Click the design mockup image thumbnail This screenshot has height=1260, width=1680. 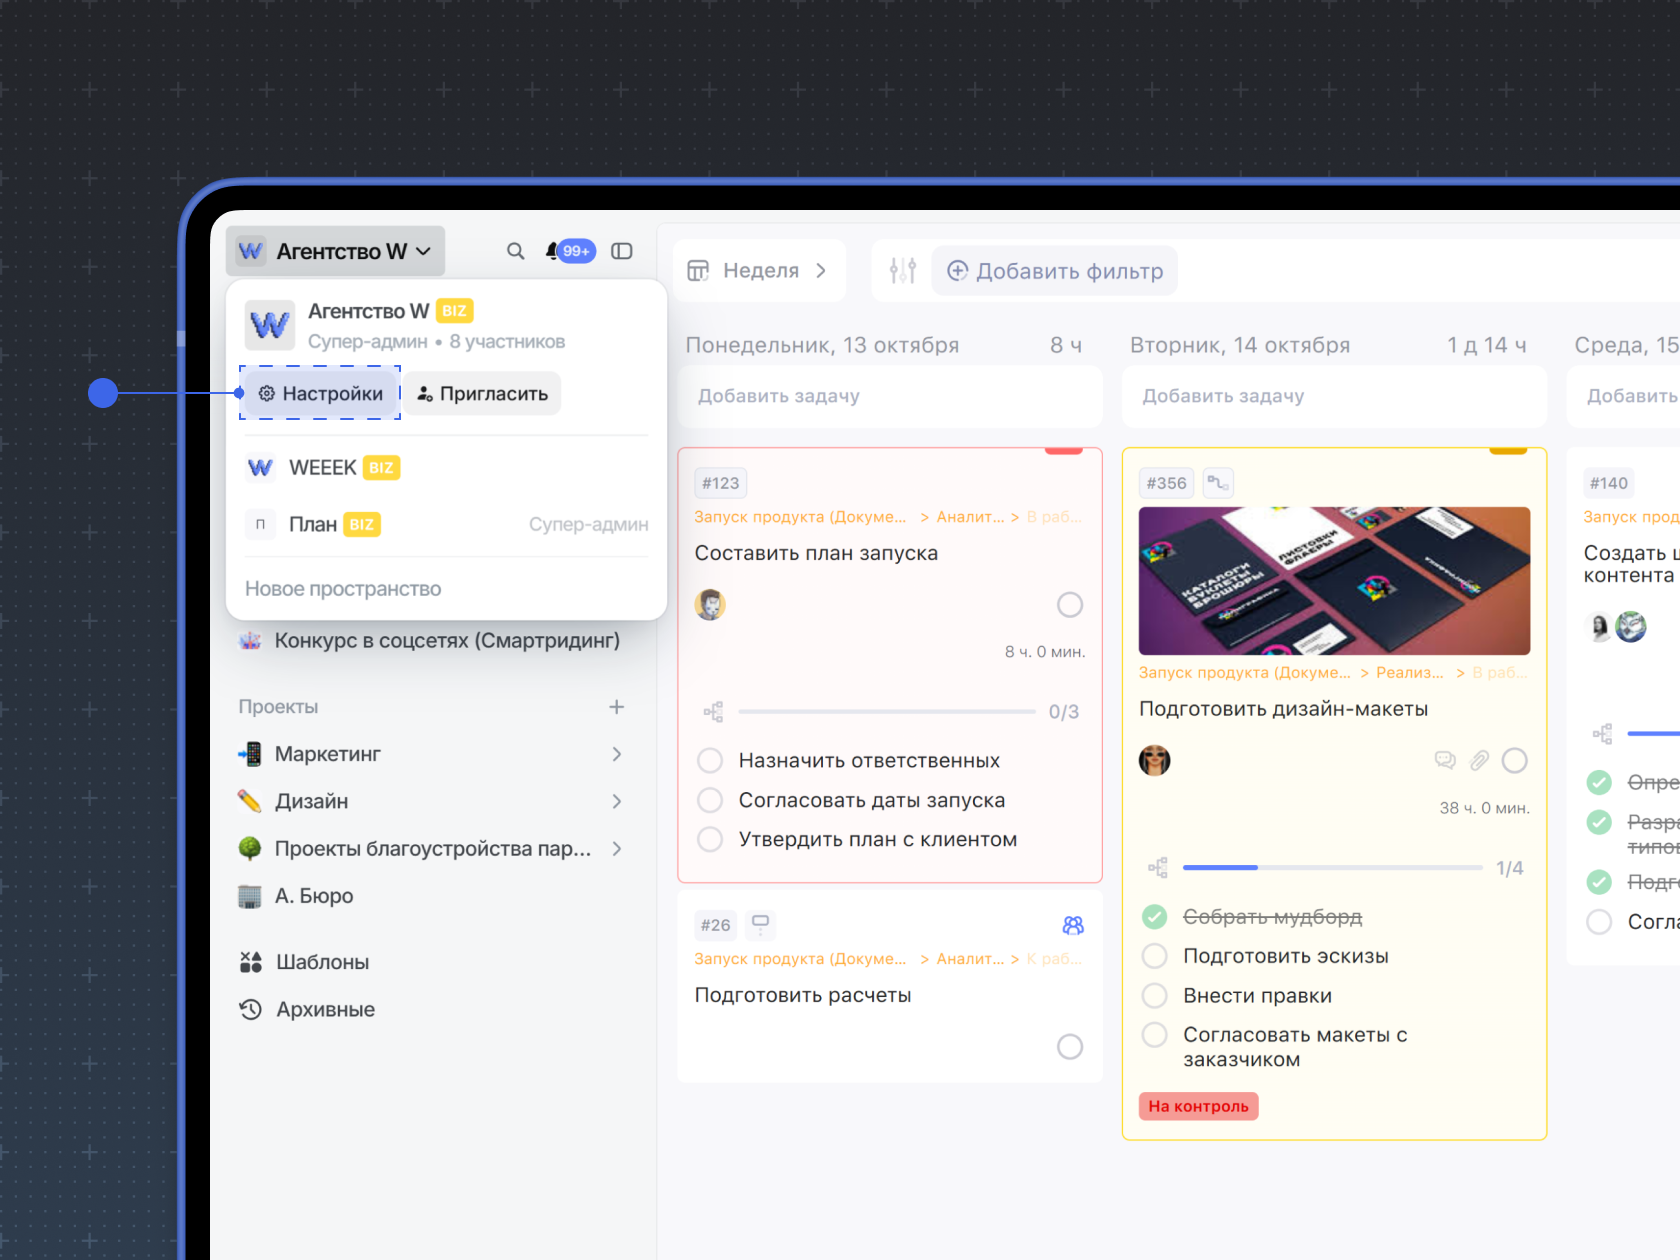tap(1333, 581)
